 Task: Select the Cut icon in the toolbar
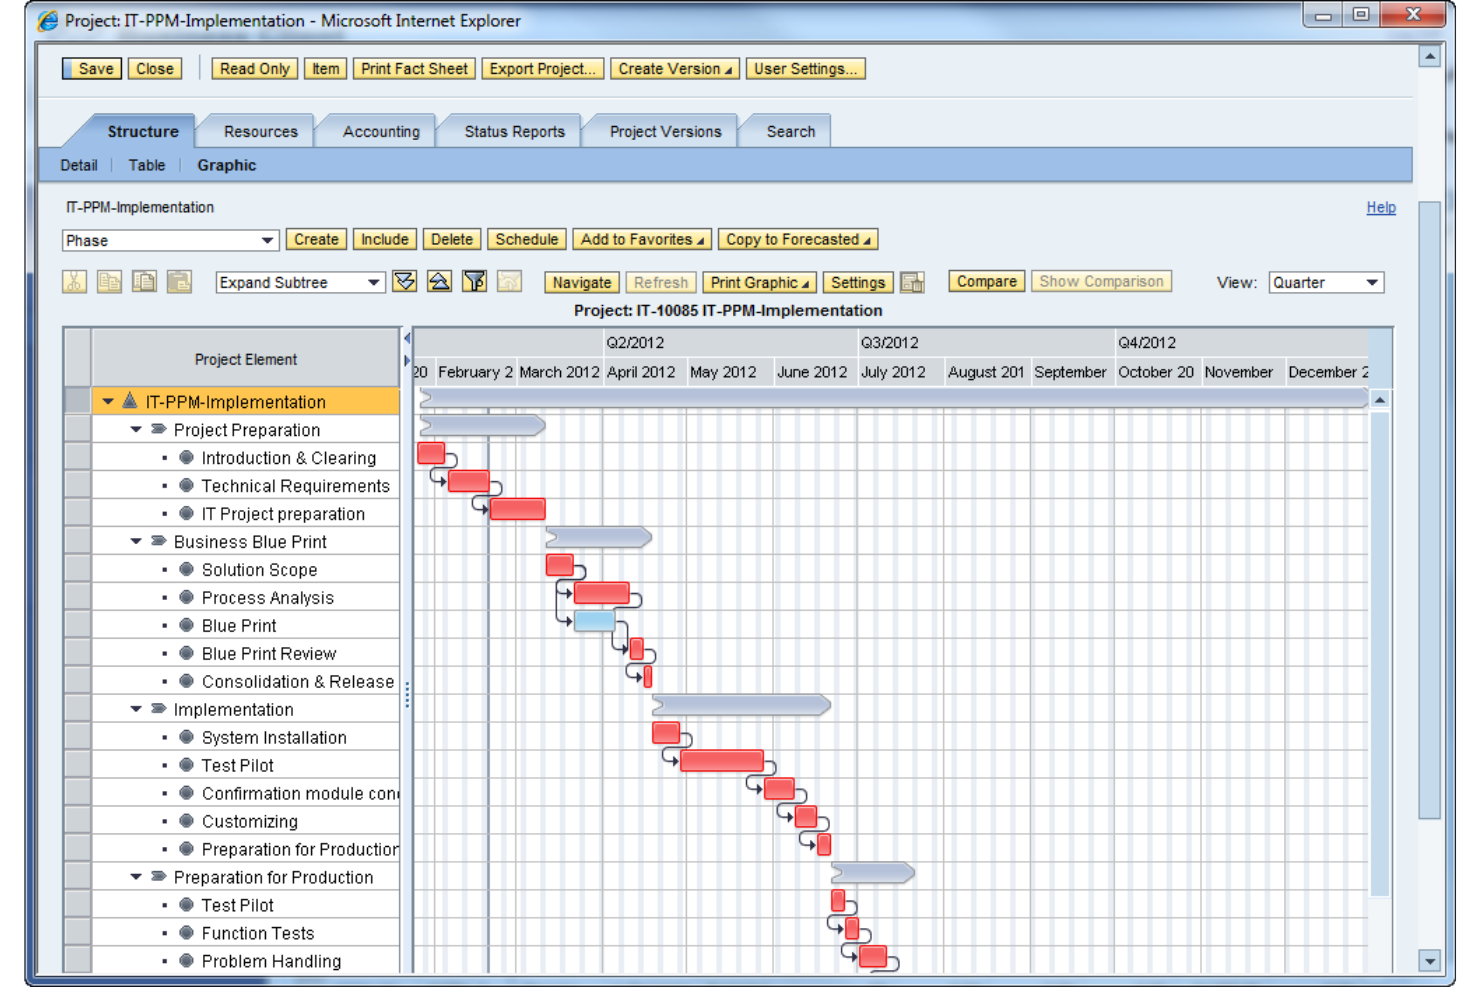pos(74,281)
